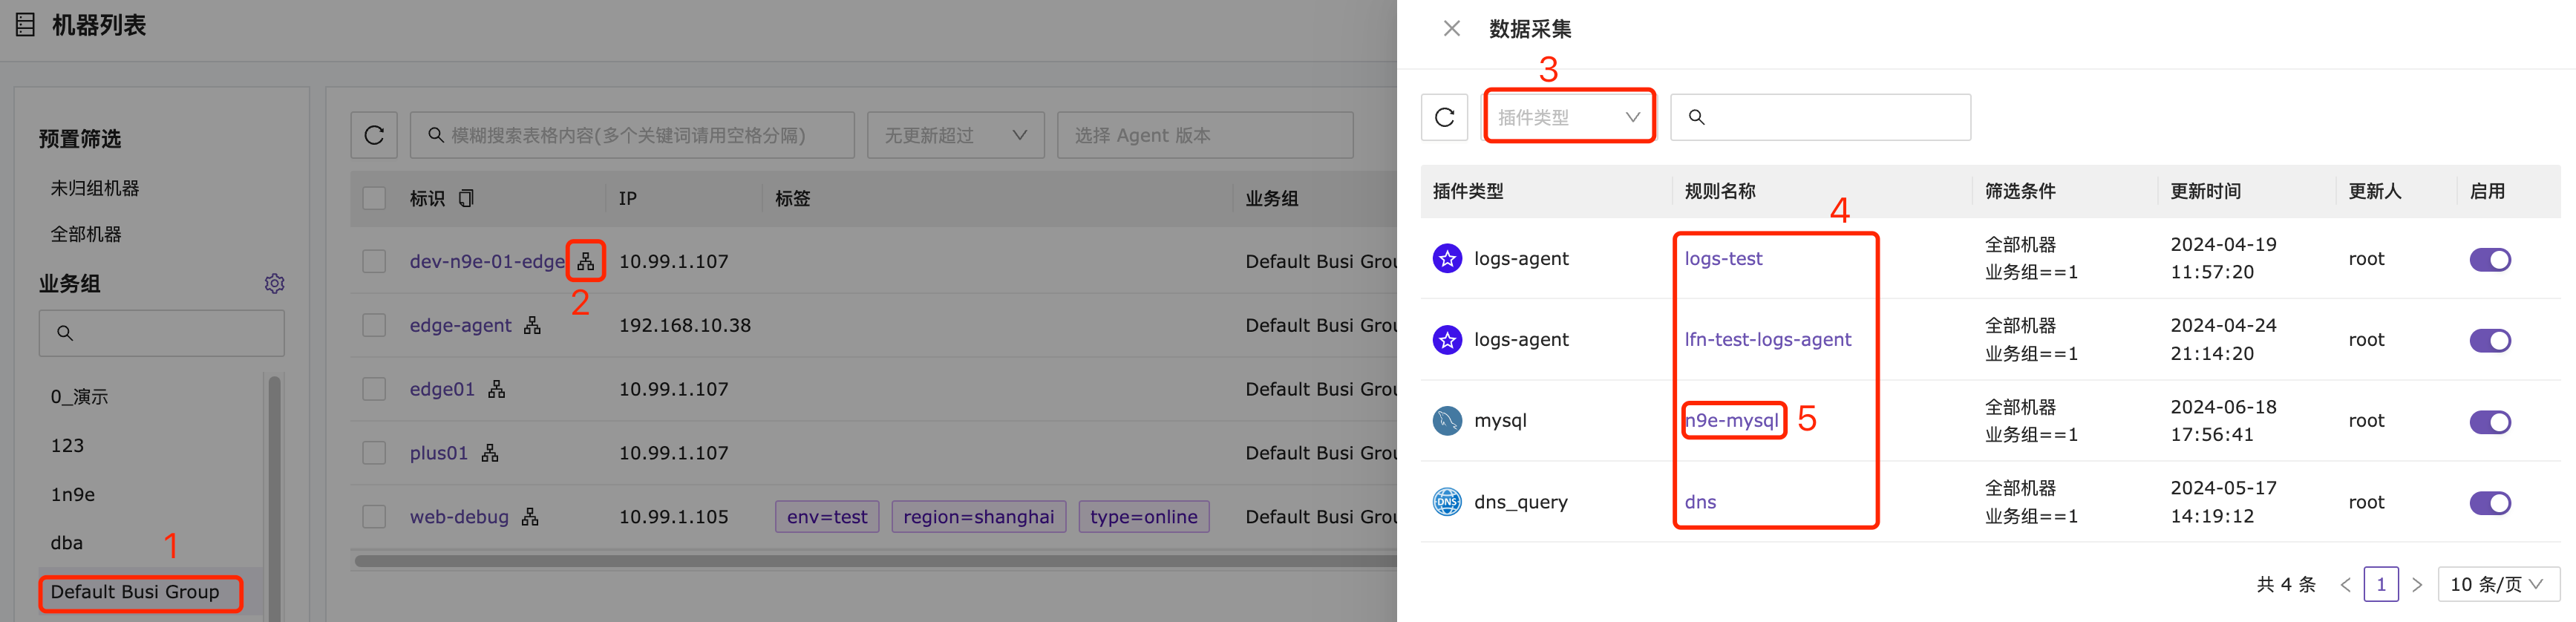Select dba business group

[66, 543]
